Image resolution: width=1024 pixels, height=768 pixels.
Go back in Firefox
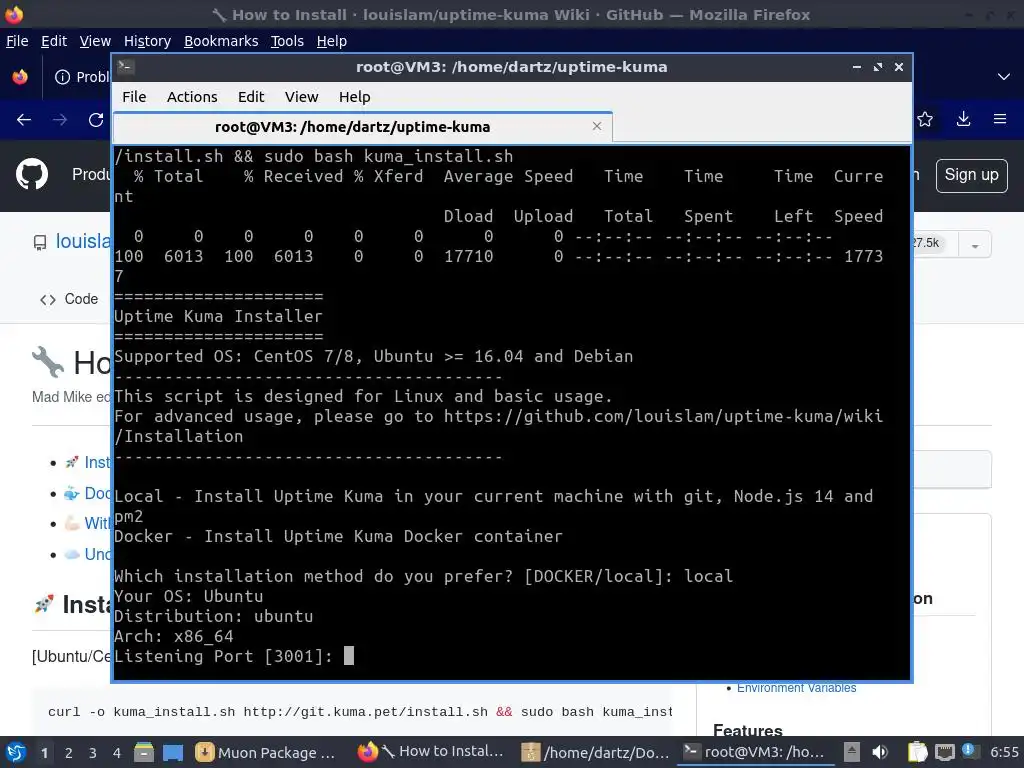point(24,120)
